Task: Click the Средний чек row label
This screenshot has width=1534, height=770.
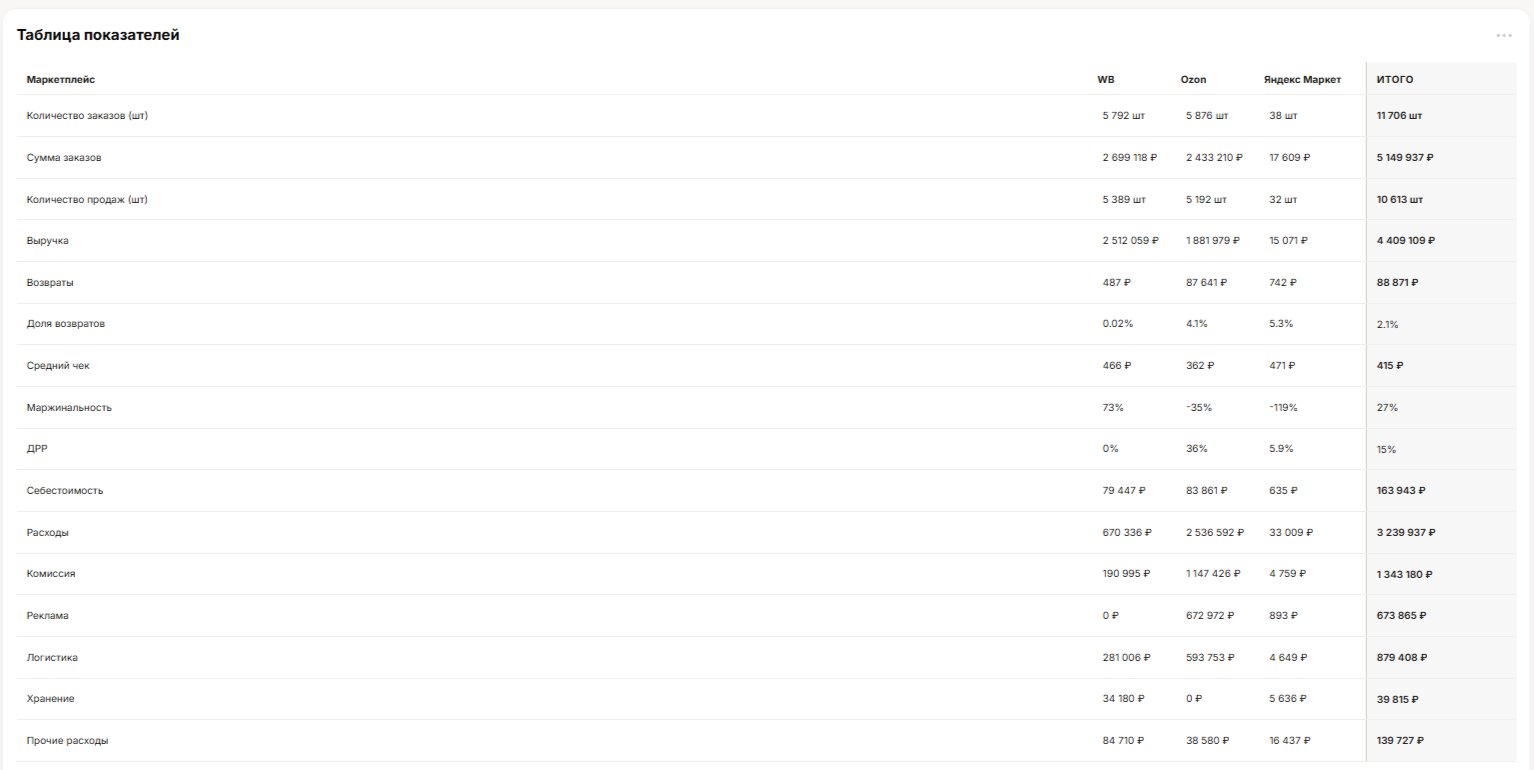Action: click(58, 366)
